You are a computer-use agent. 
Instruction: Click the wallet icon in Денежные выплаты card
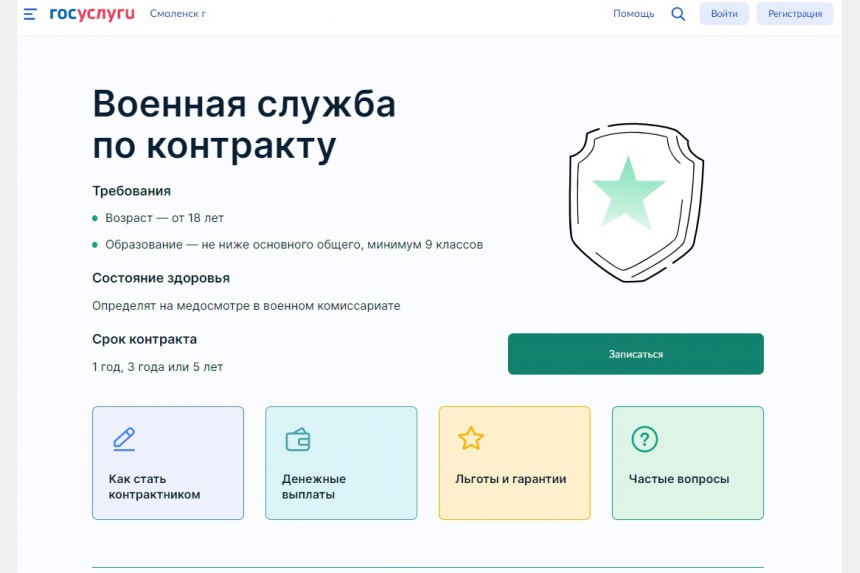pos(298,440)
